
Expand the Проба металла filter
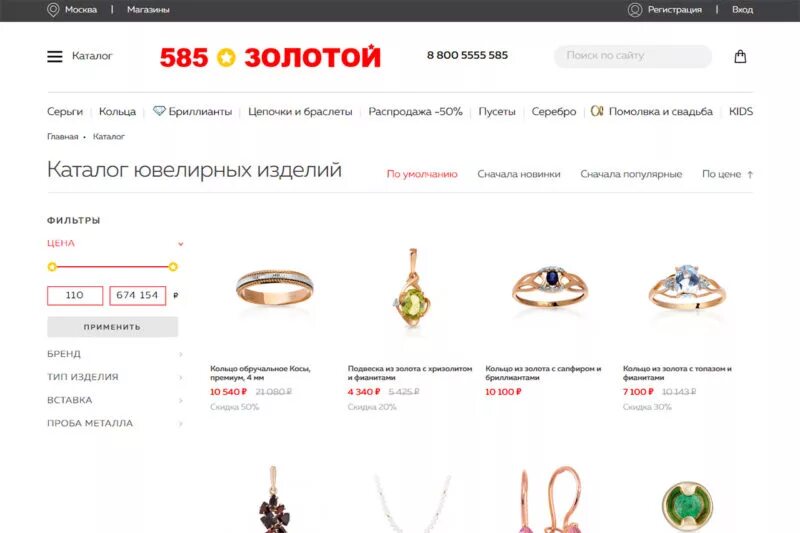point(181,423)
